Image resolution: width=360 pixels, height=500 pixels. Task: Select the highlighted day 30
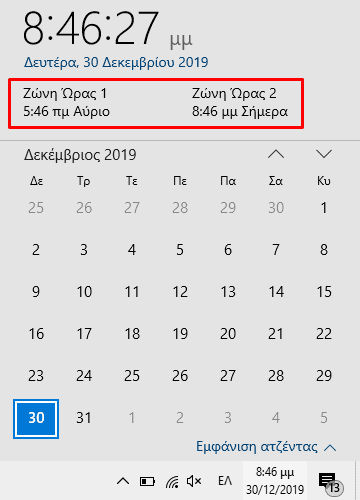point(36,419)
